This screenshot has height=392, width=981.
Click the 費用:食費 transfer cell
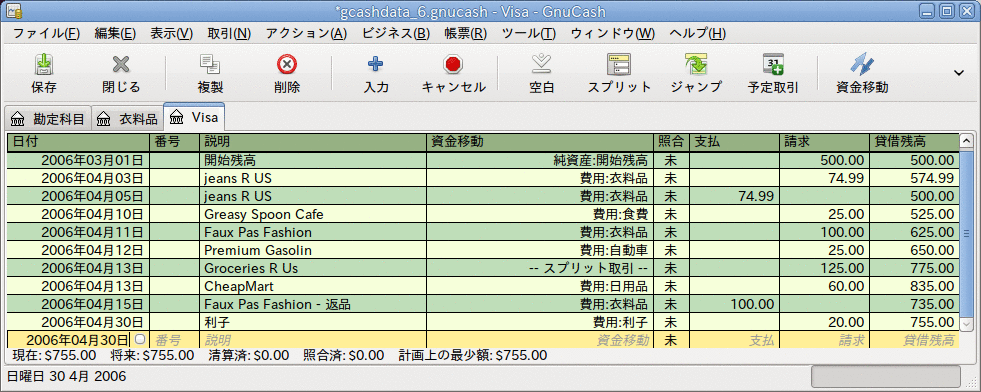coord(539,214)
